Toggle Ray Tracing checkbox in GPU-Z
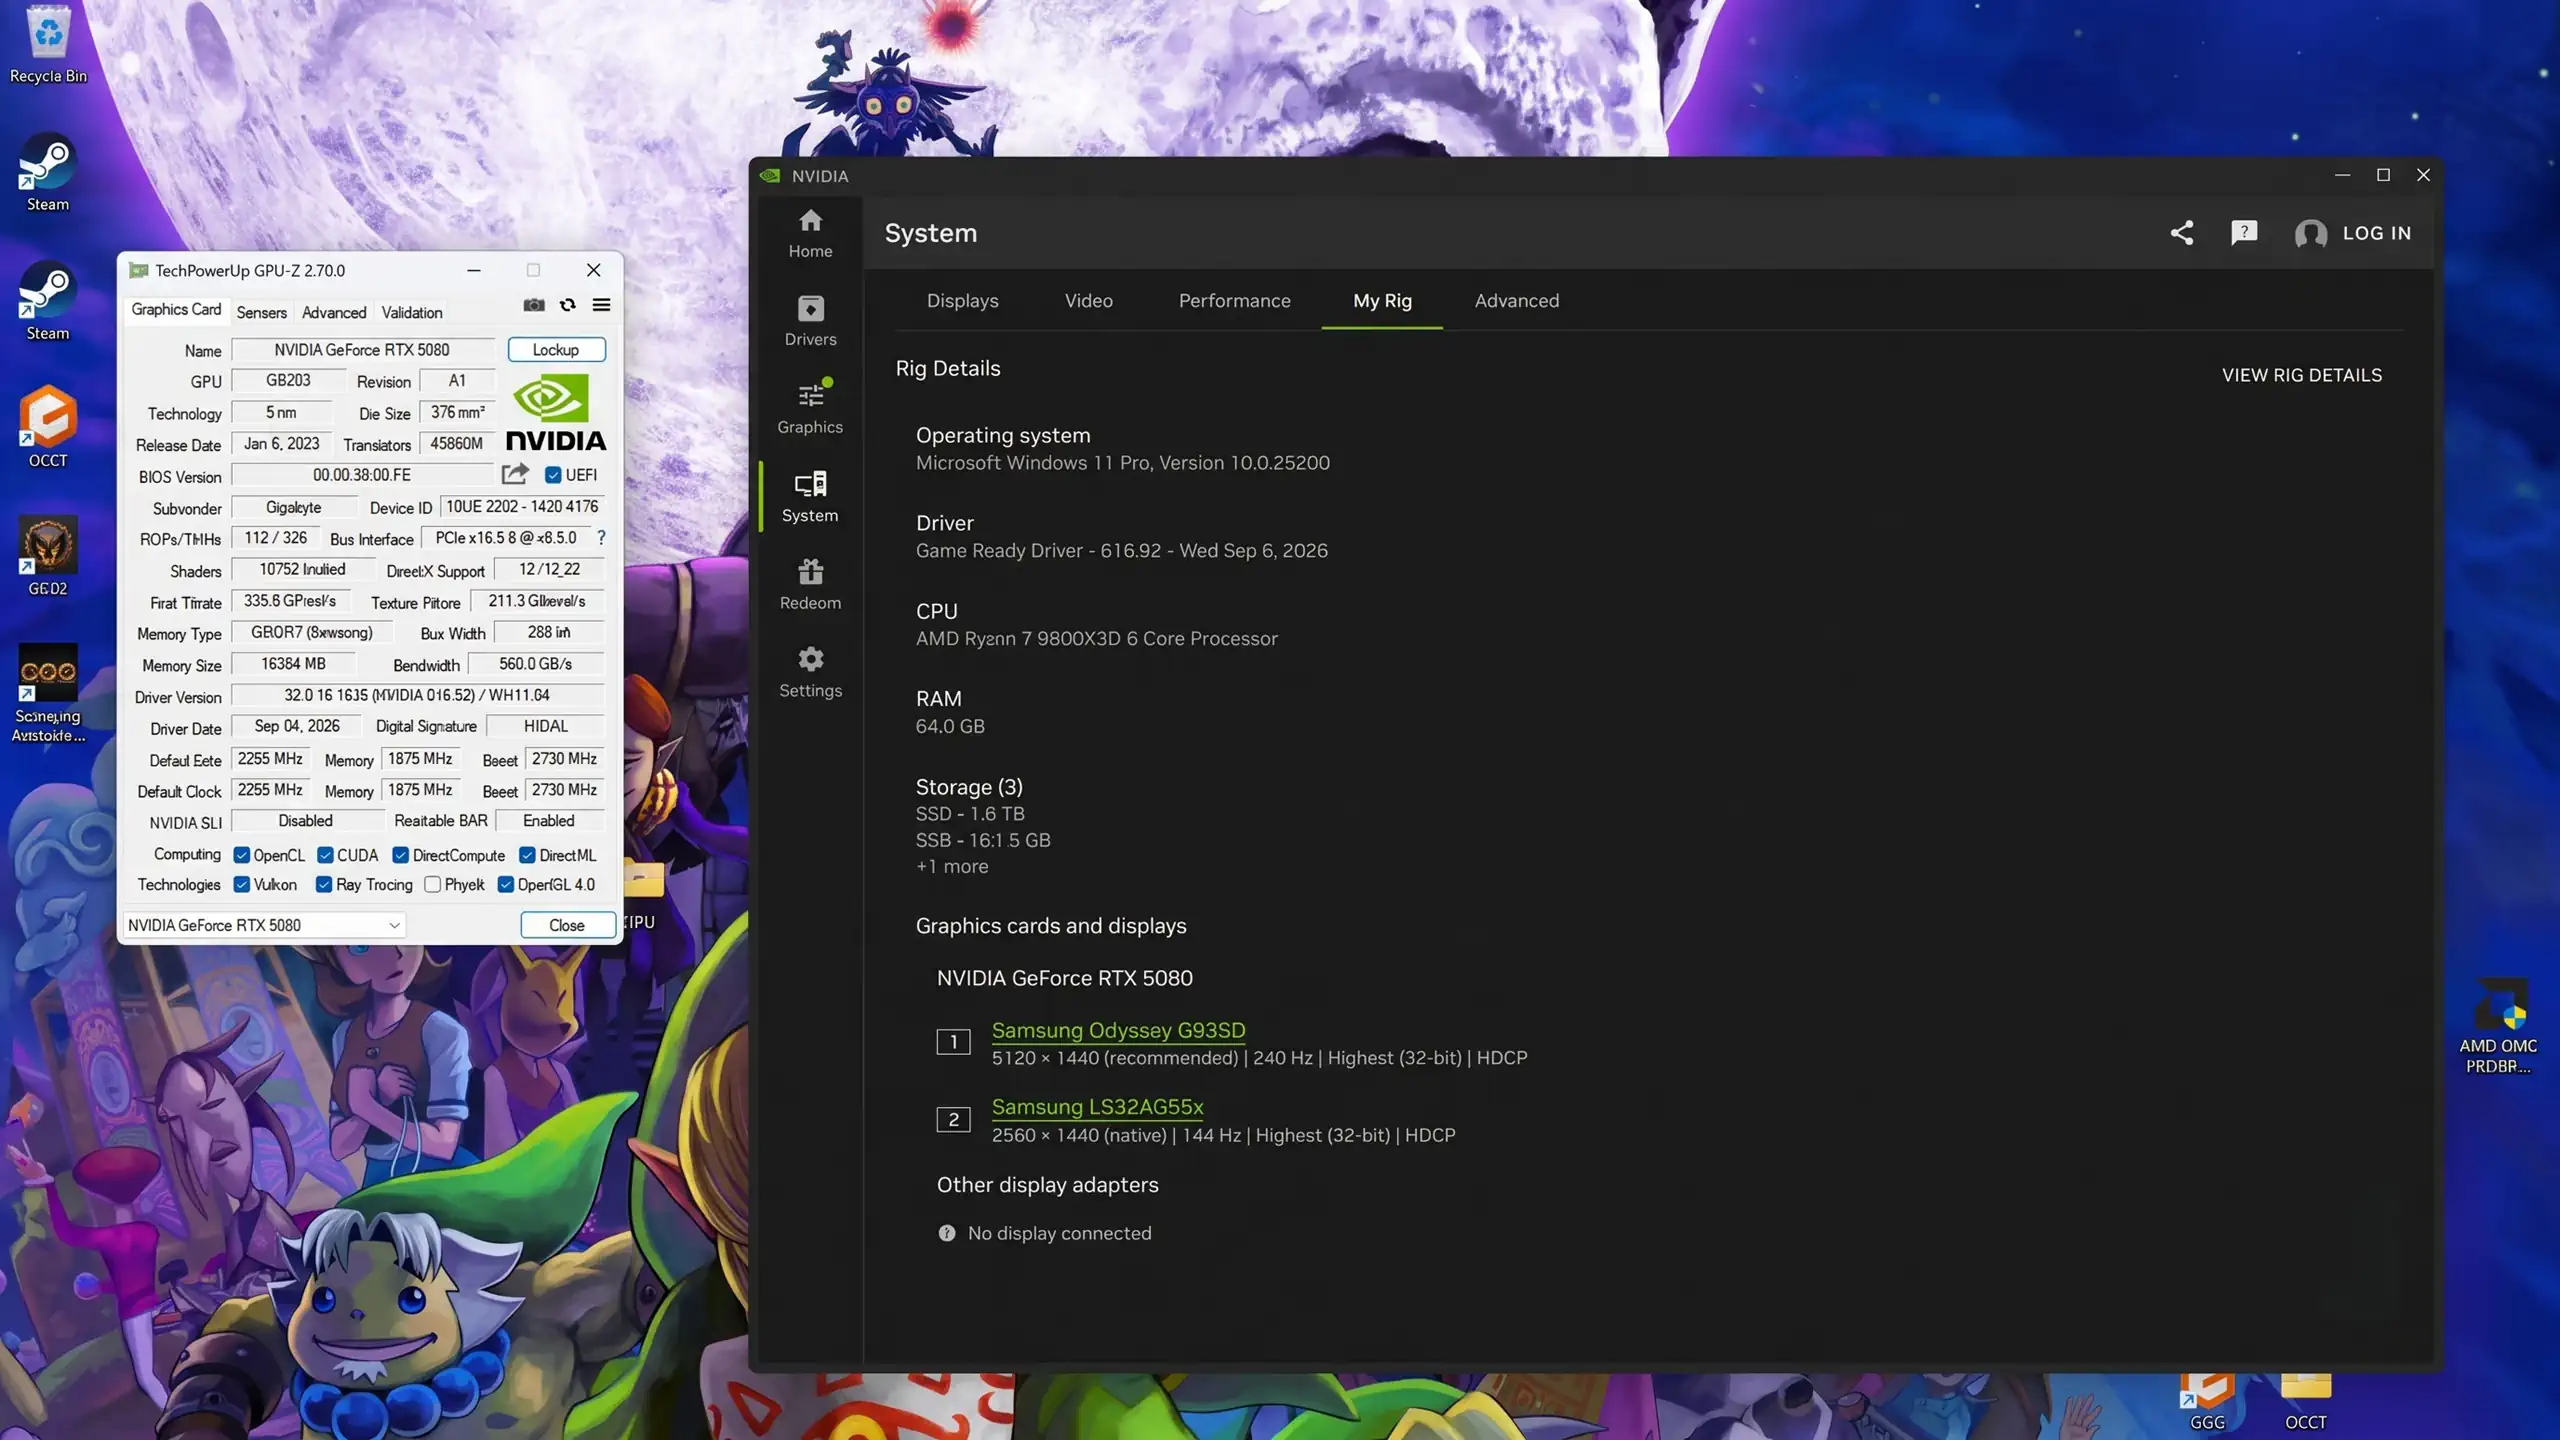Viewport: 2560px width, 1440px height. [324, 885]
